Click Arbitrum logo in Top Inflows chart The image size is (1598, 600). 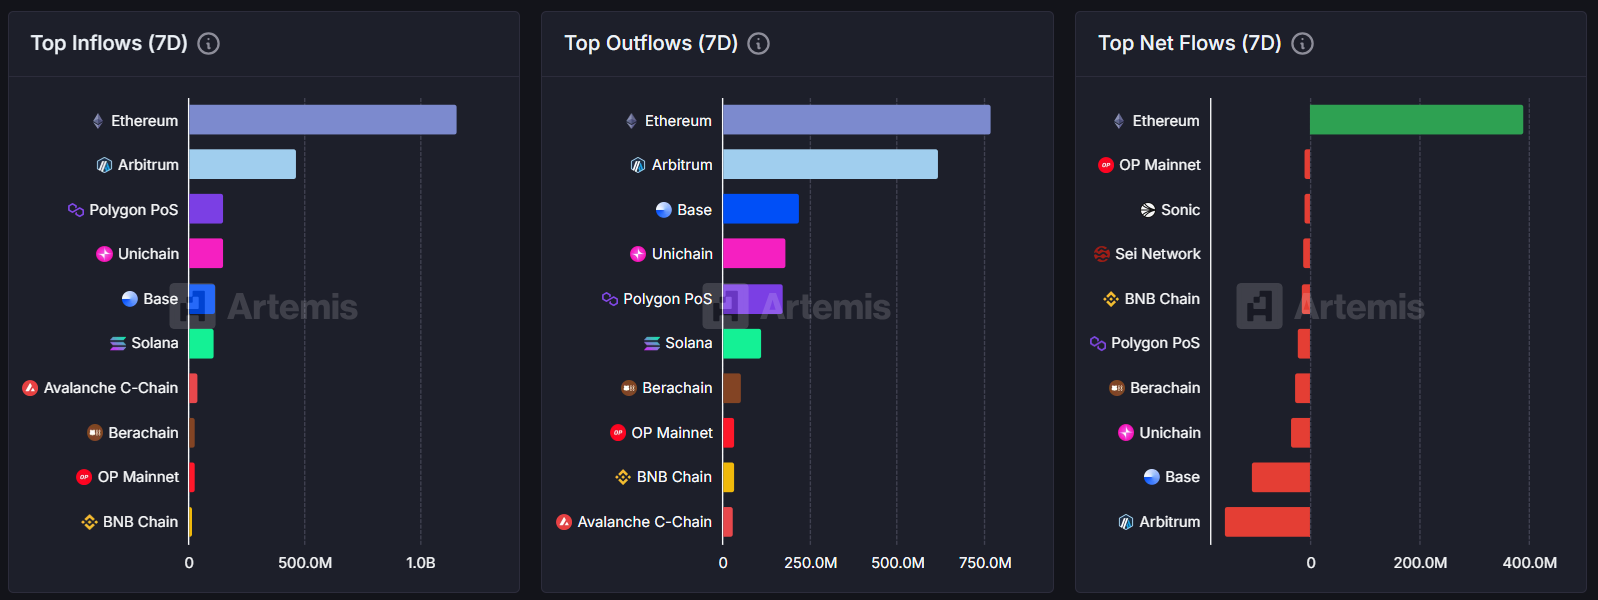104,165
